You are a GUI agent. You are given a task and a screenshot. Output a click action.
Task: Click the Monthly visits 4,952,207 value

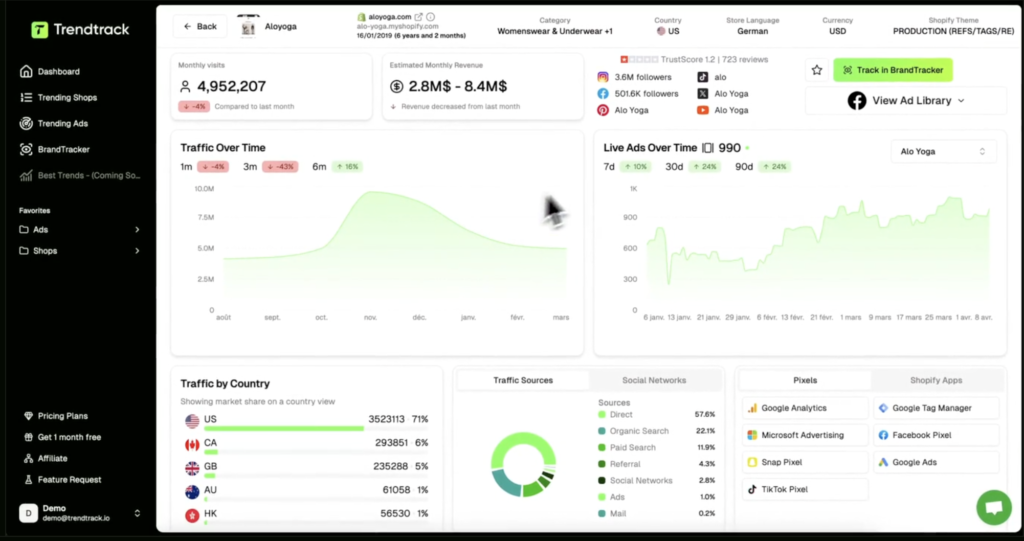click(231, 86)
